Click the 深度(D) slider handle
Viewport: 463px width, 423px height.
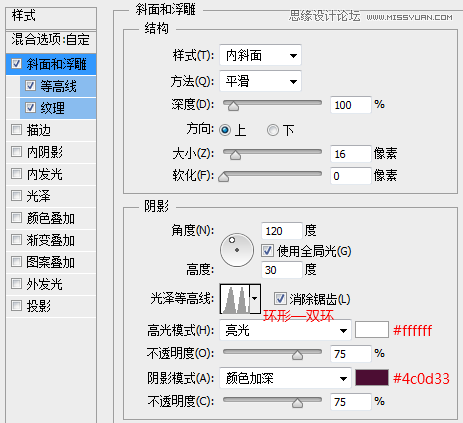pyautogui.click(x=233, y=106)
